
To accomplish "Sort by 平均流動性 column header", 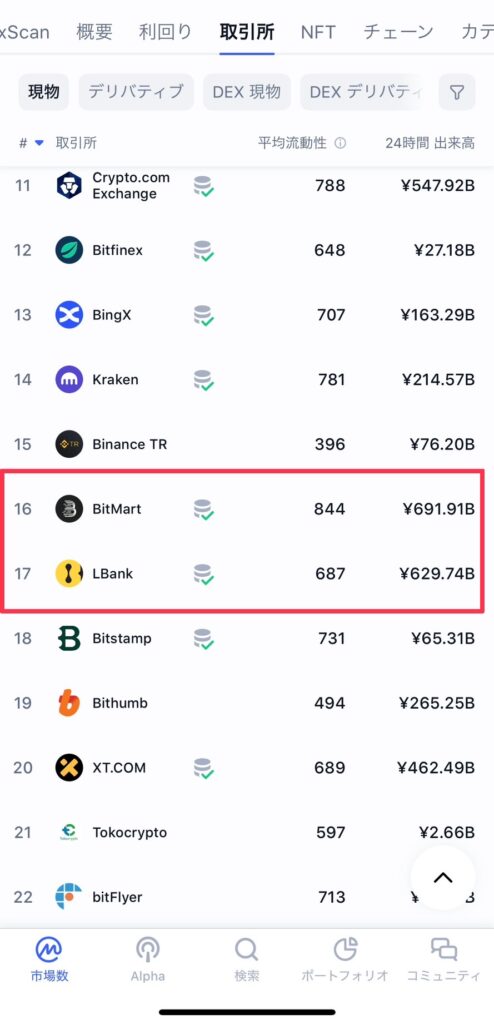I will [x=292, y=143].
